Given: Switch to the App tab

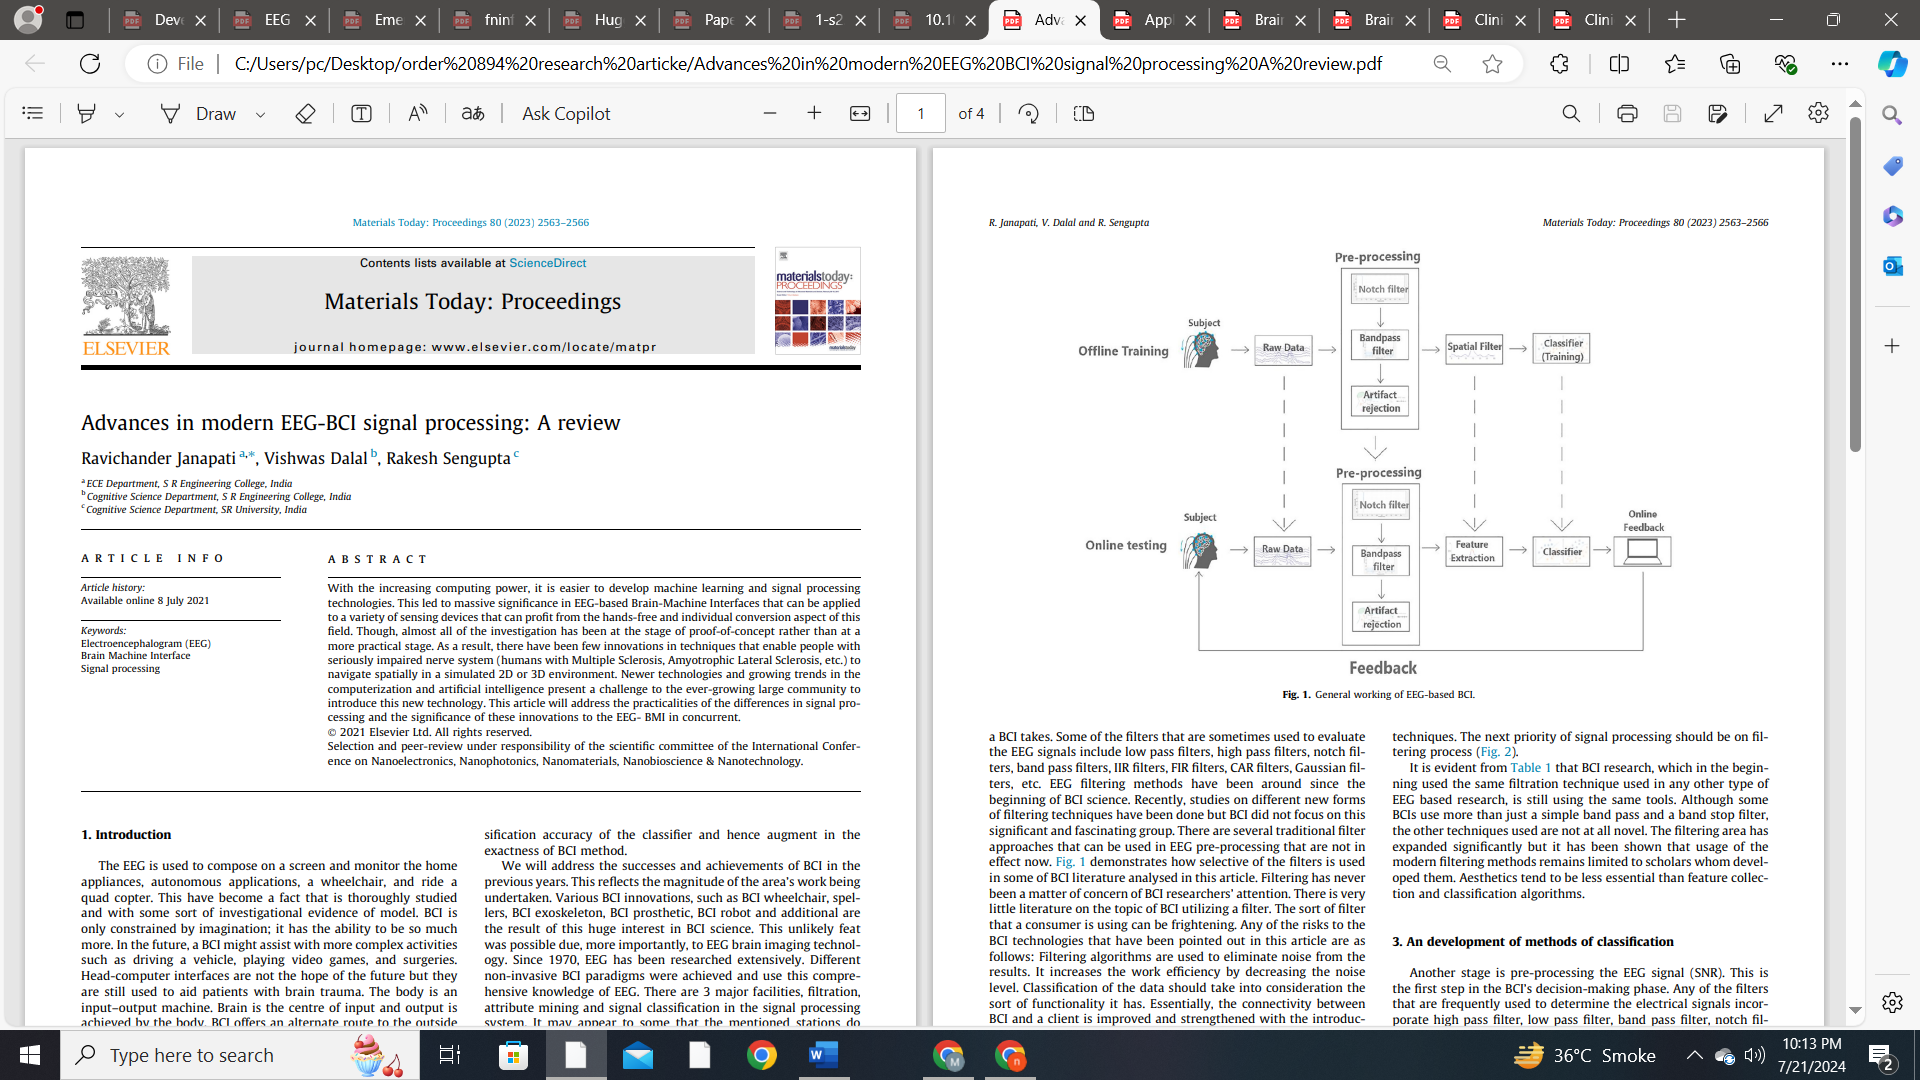Looking at the screenshot, I should [x=1154, y=20].
